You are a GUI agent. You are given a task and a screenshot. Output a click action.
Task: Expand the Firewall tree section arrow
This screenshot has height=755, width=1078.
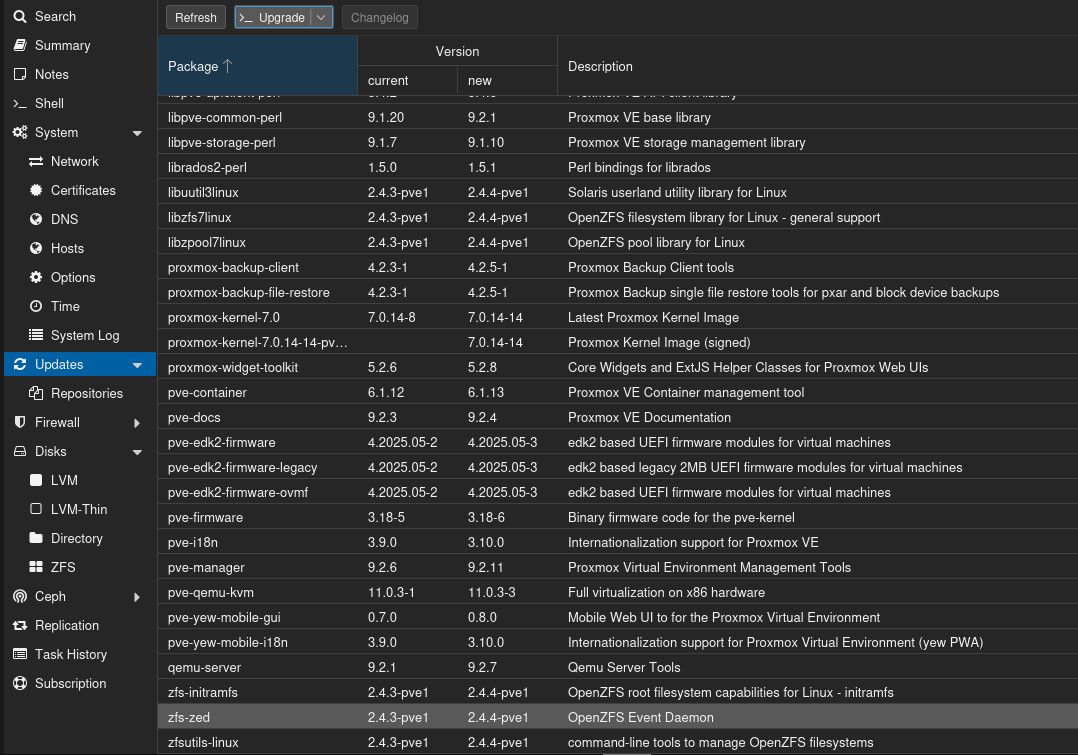tap(137, 423)
